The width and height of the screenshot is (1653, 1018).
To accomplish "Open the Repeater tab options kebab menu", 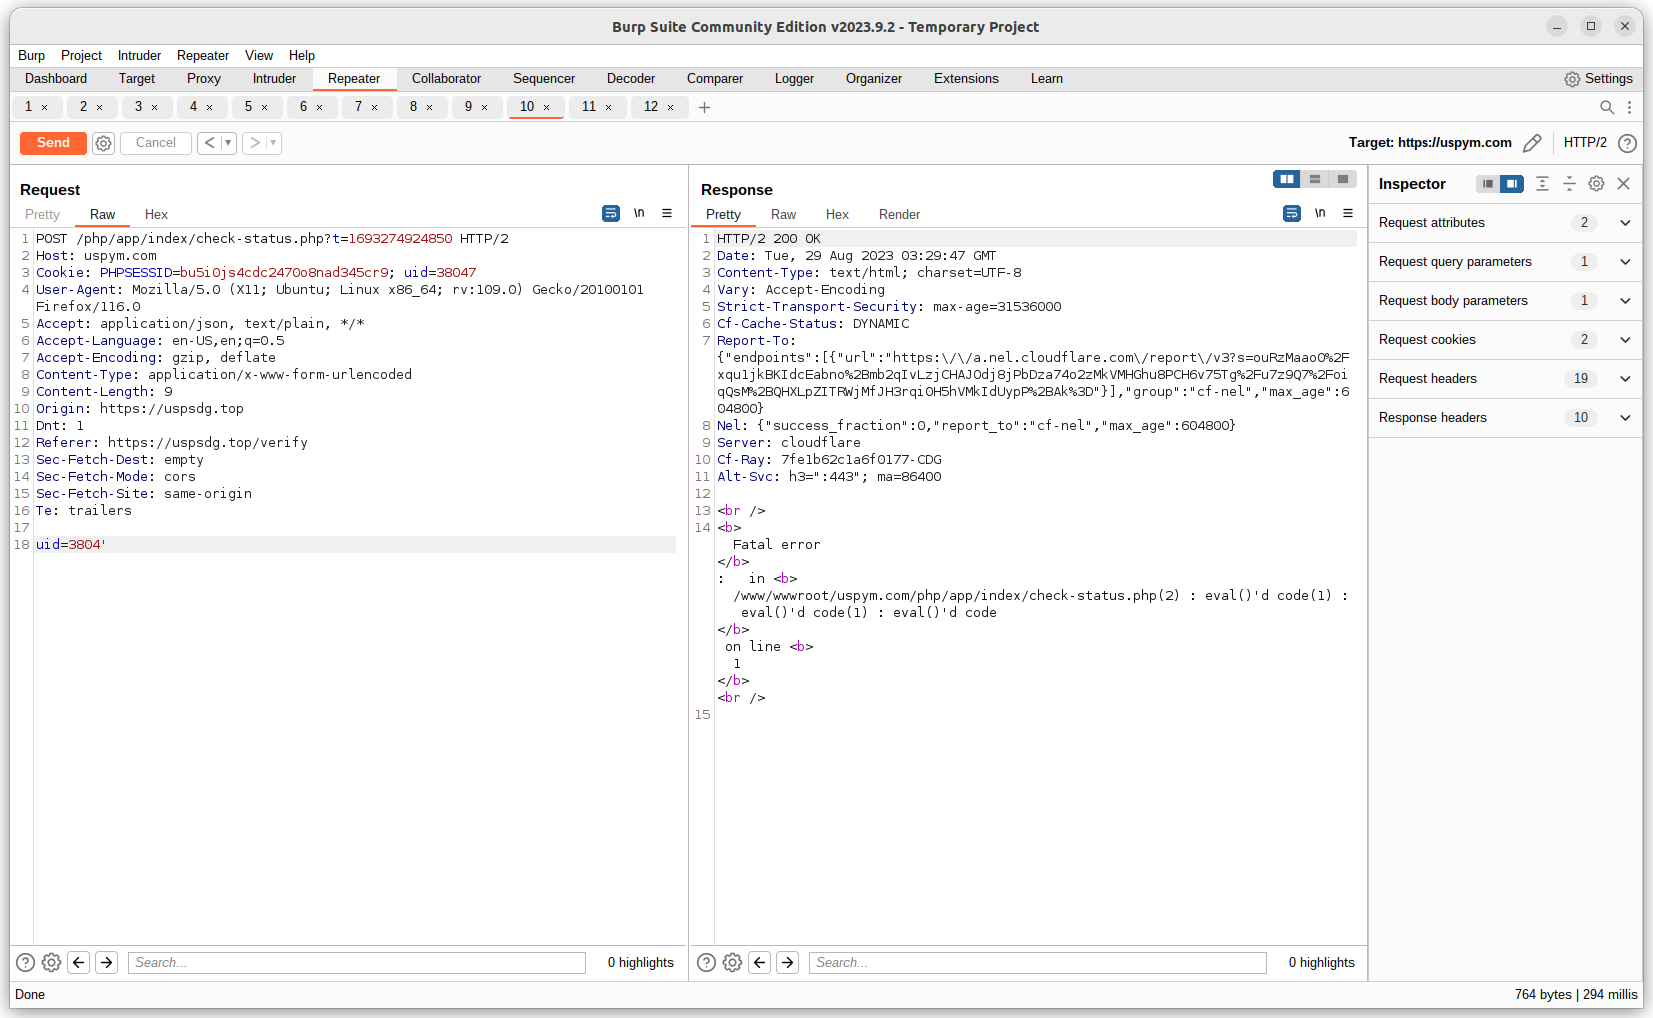I will [x=1629, y=107].
